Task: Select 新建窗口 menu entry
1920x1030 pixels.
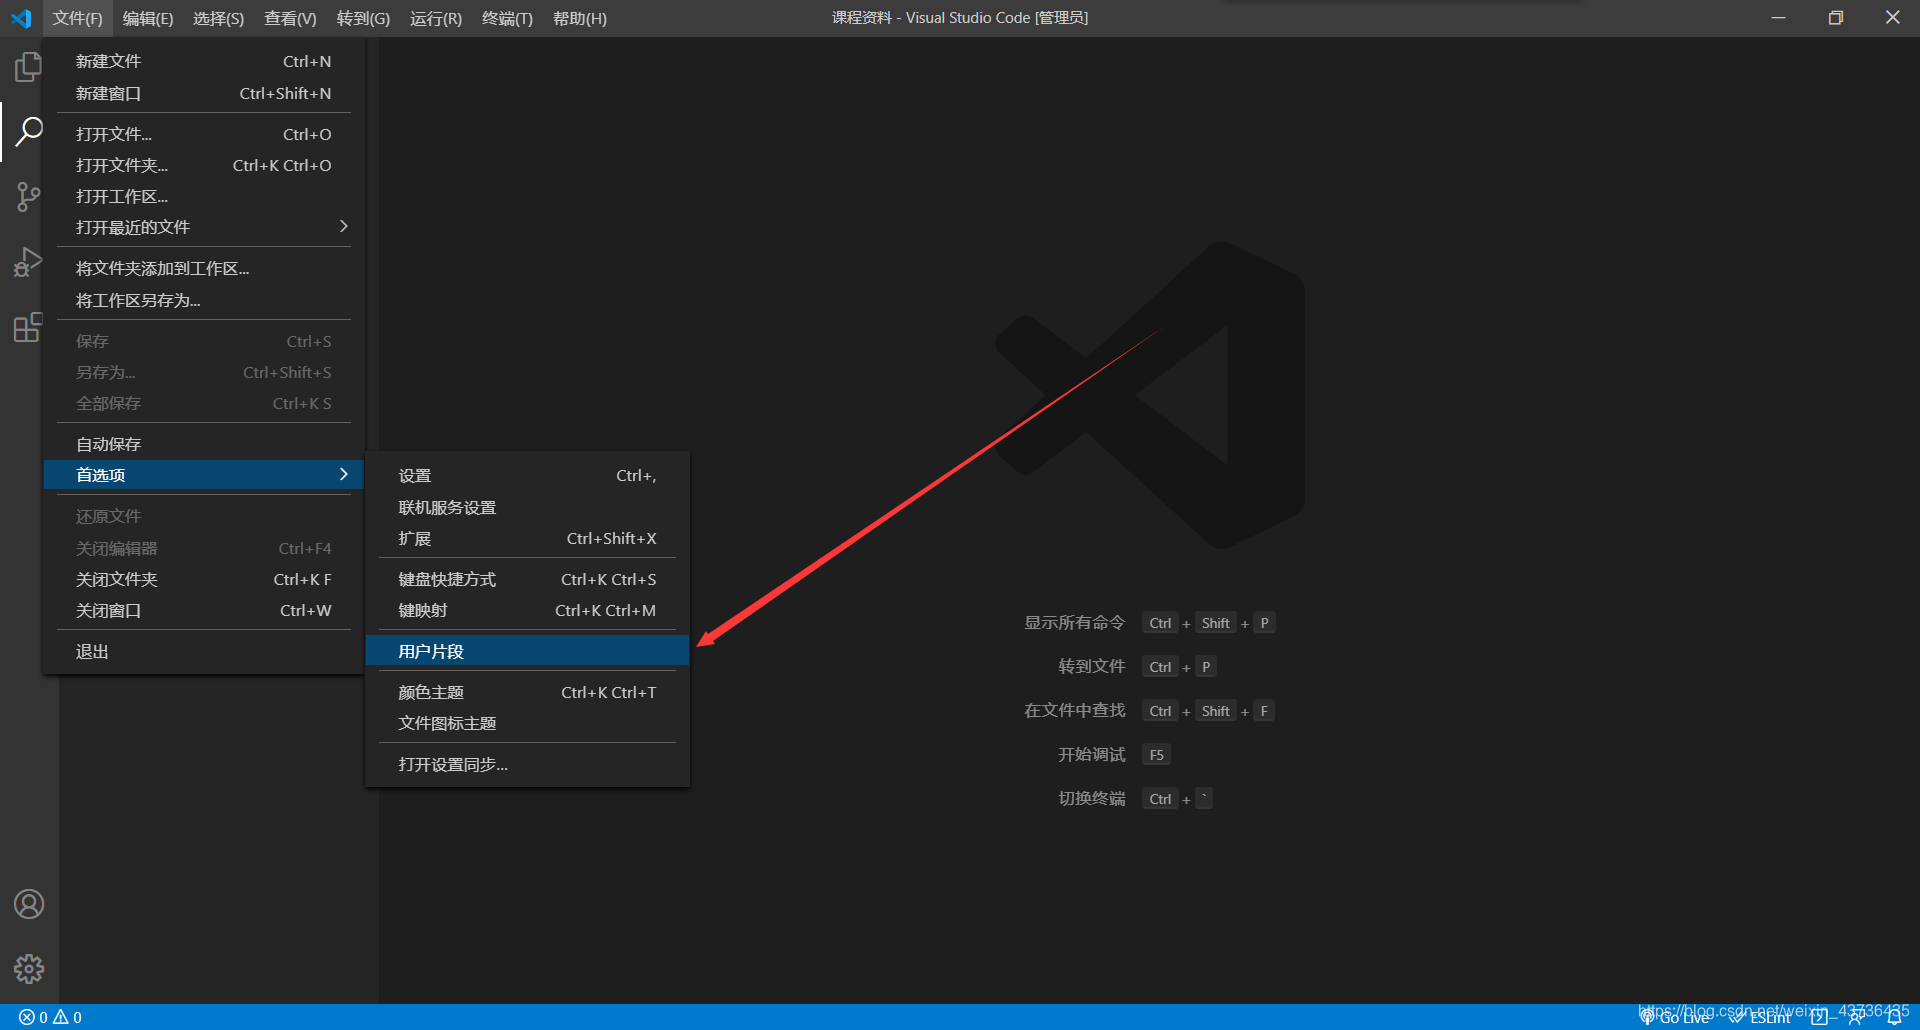Action: 203,93
